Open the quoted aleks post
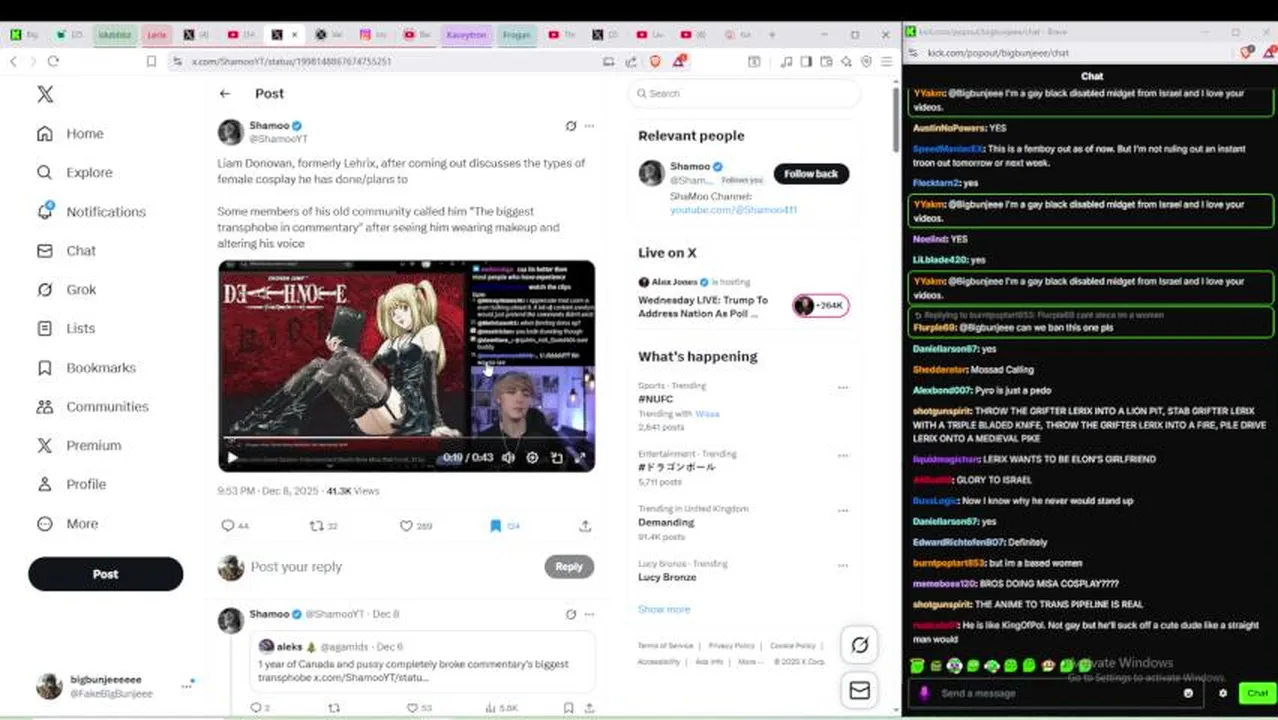The width and height of the screenshot is (1278, 720). 422,663
